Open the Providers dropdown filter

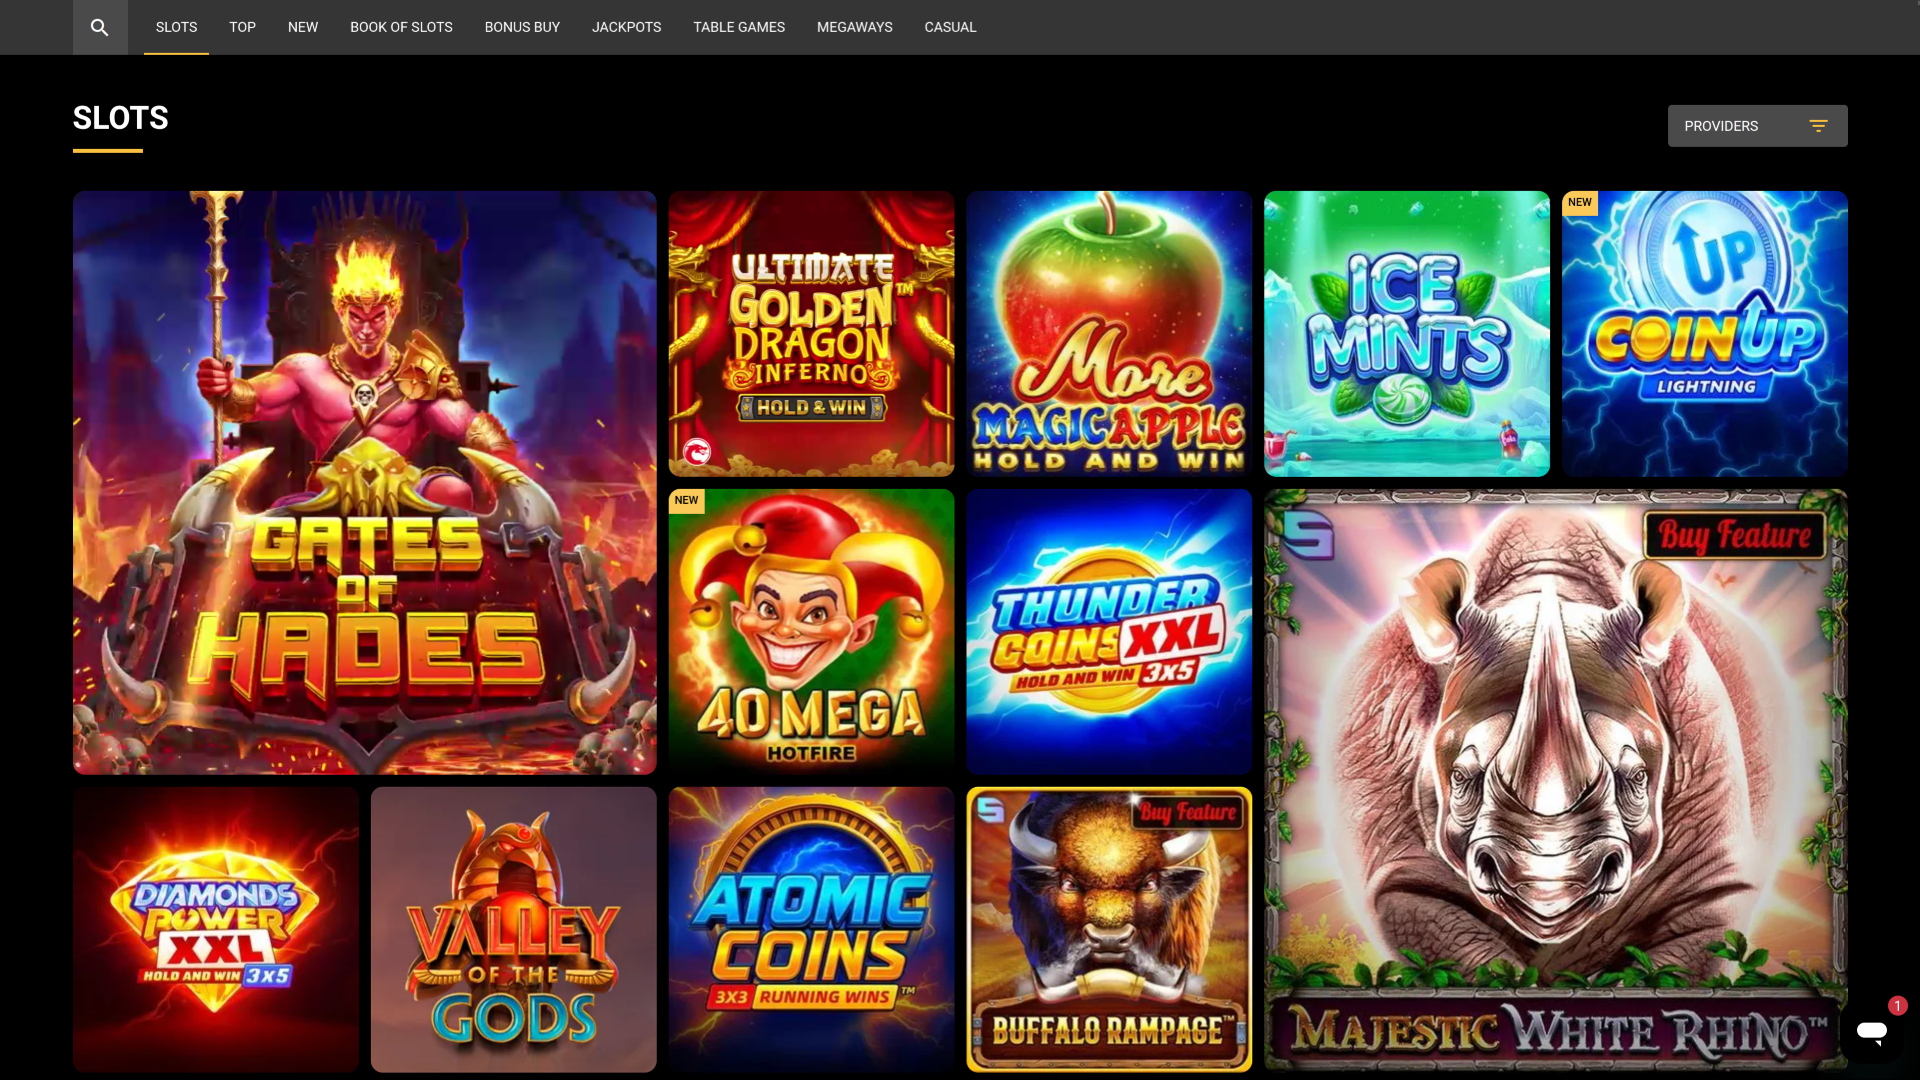[1757, 125]
